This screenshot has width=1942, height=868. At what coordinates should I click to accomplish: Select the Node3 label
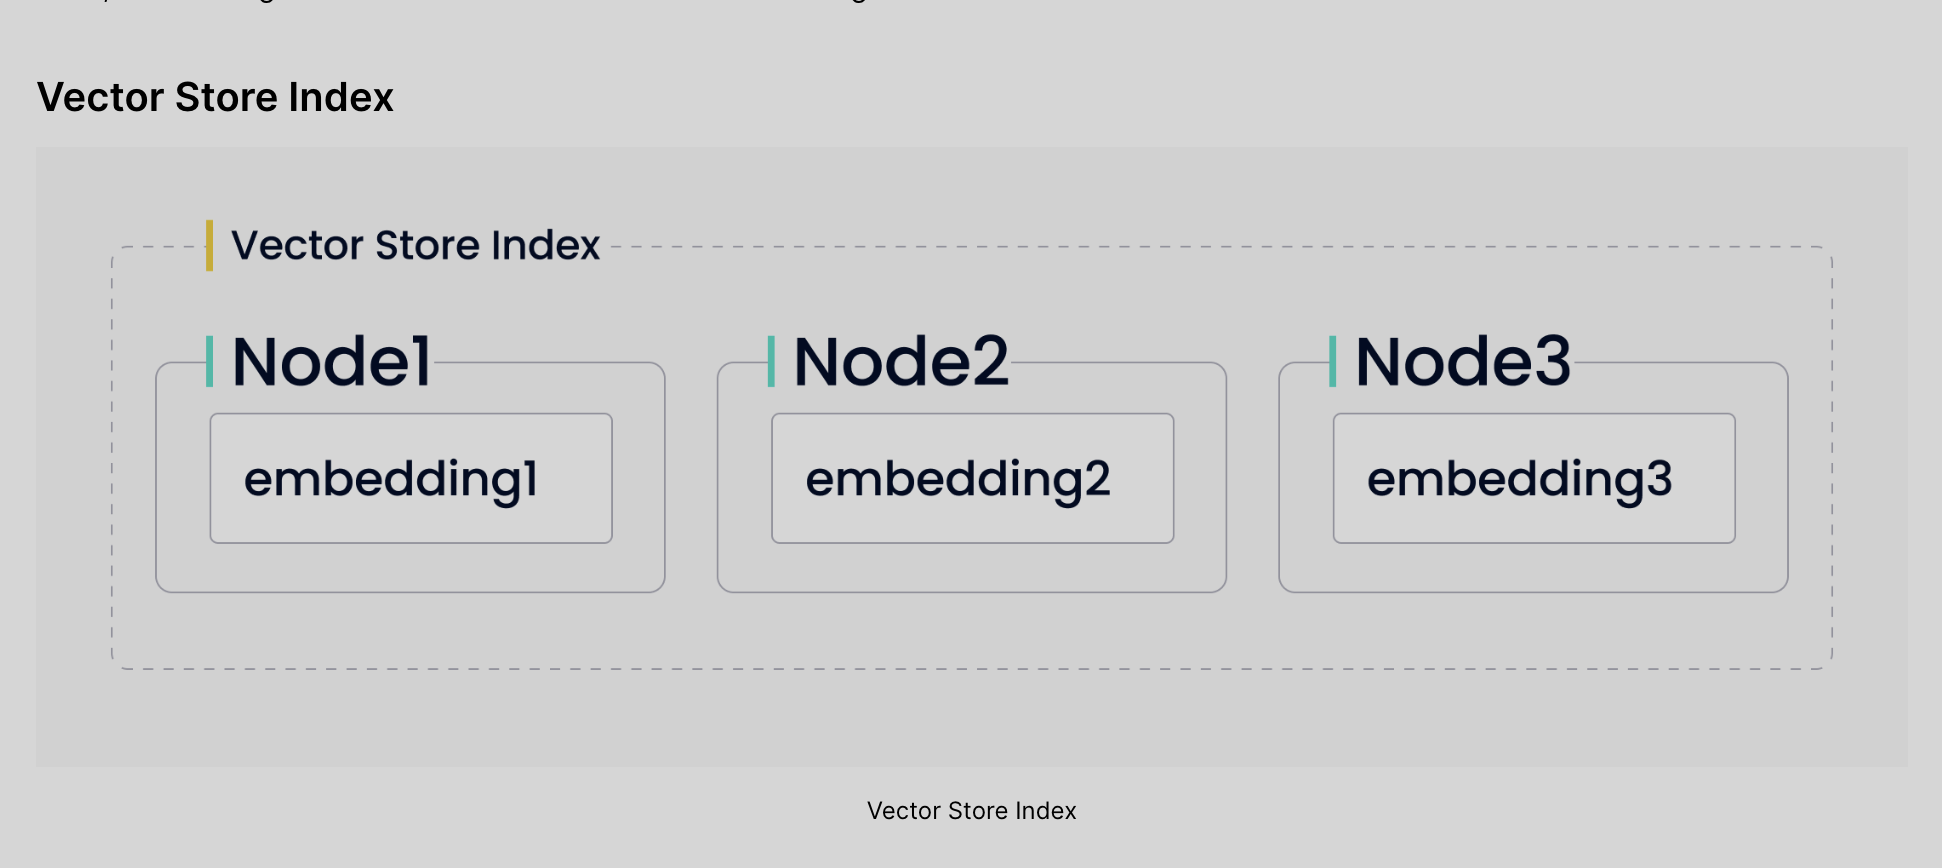pos(1463,361)
